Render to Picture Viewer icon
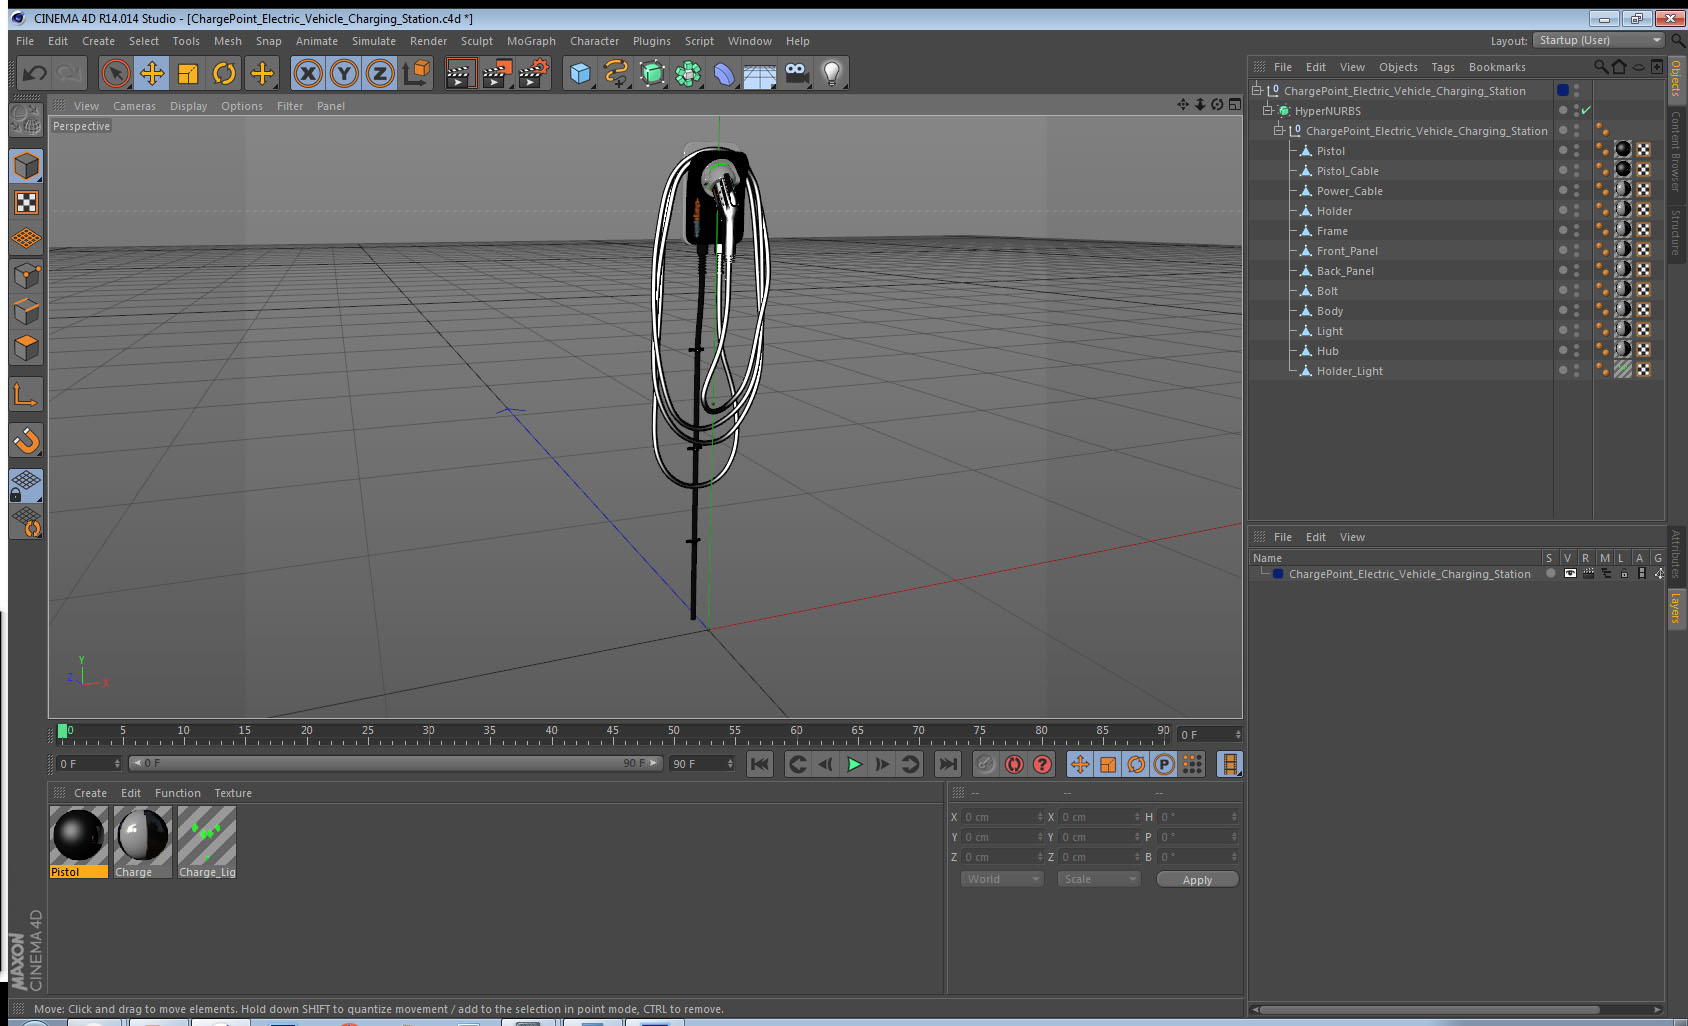 497,73
